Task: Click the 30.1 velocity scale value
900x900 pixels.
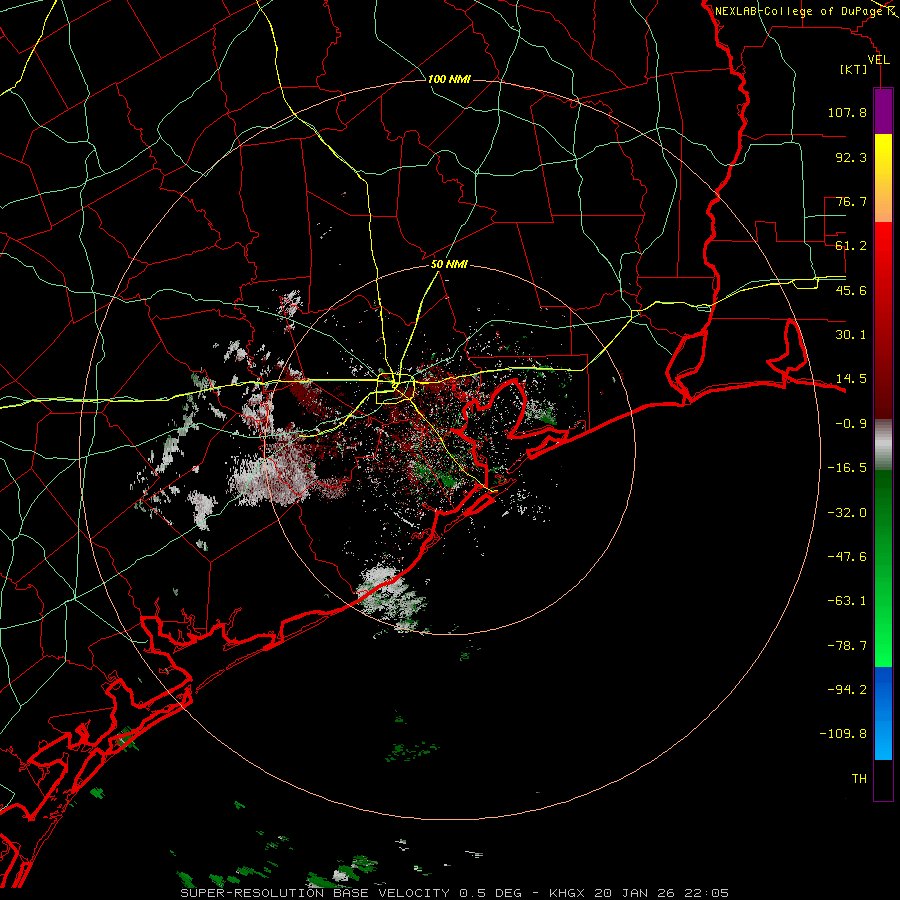Action: 851,335
